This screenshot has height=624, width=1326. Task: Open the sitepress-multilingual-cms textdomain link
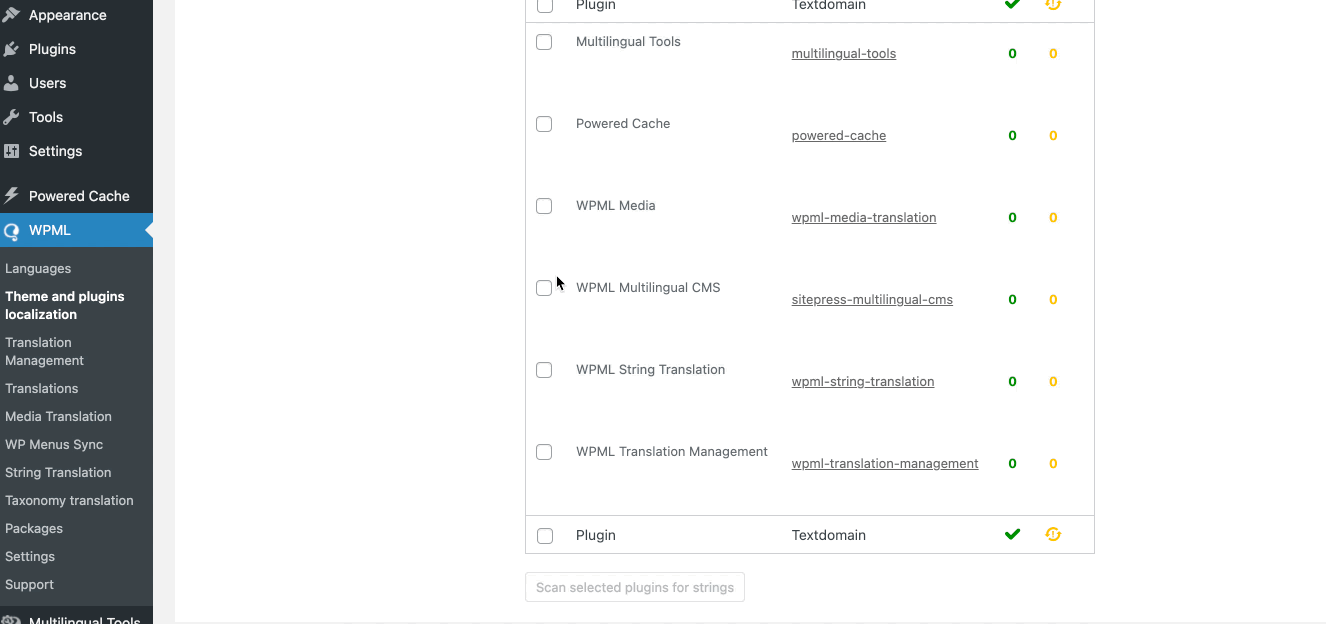tap(872, 300)
